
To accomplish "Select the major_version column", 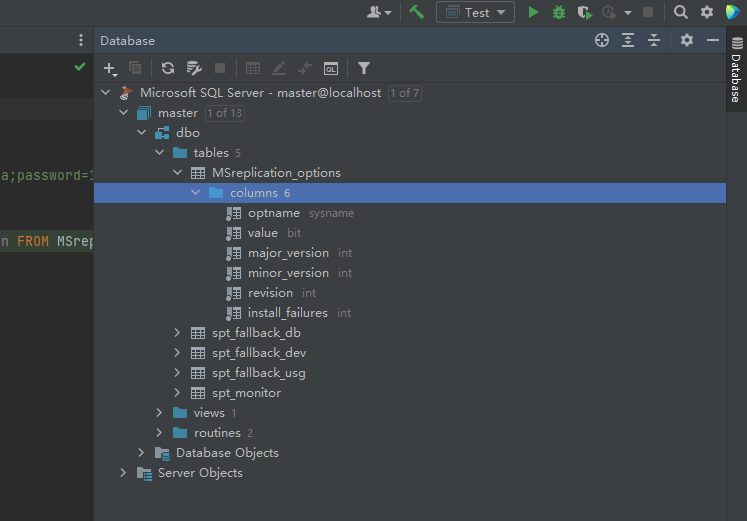I will pyautogui.click(x=288, y=253).
